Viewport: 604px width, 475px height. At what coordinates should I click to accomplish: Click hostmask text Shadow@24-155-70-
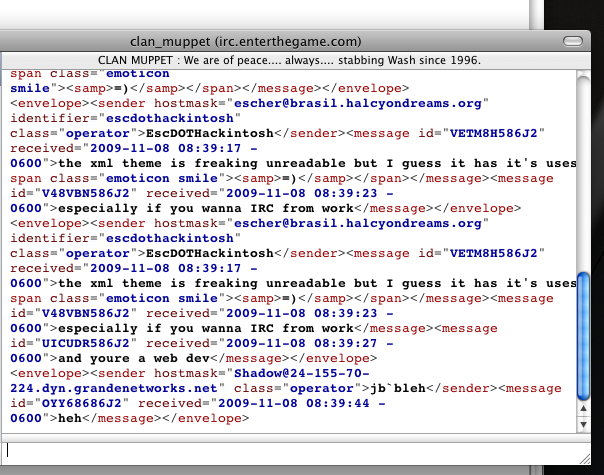click(302, 373)
